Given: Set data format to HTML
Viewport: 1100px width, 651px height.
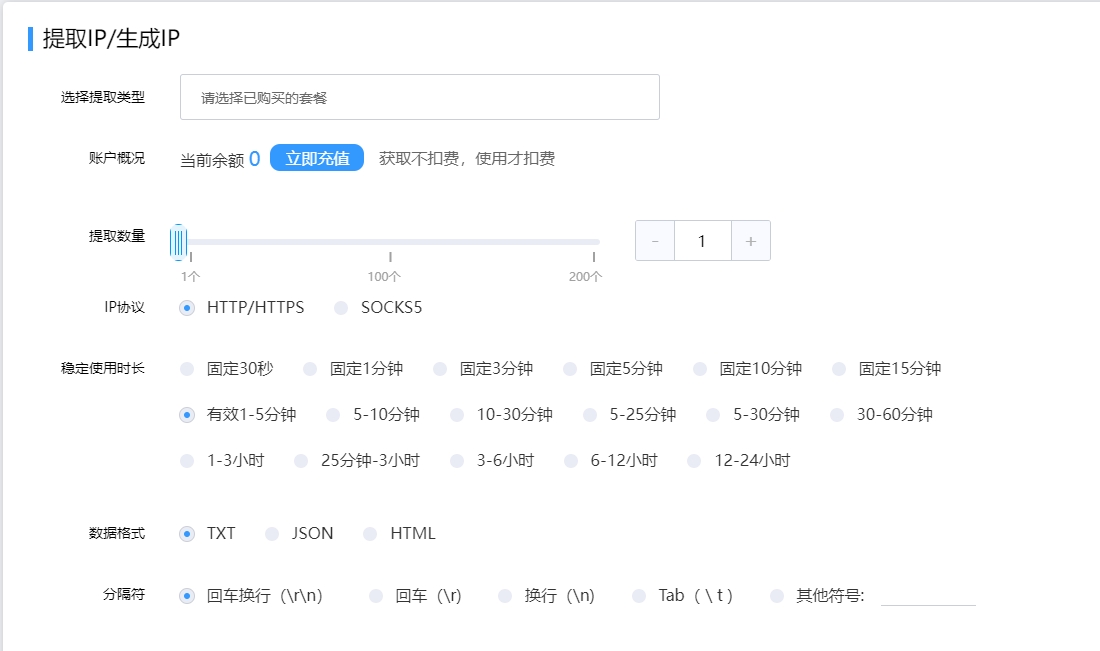Looking at the screenshot, I should pos(370,534).
